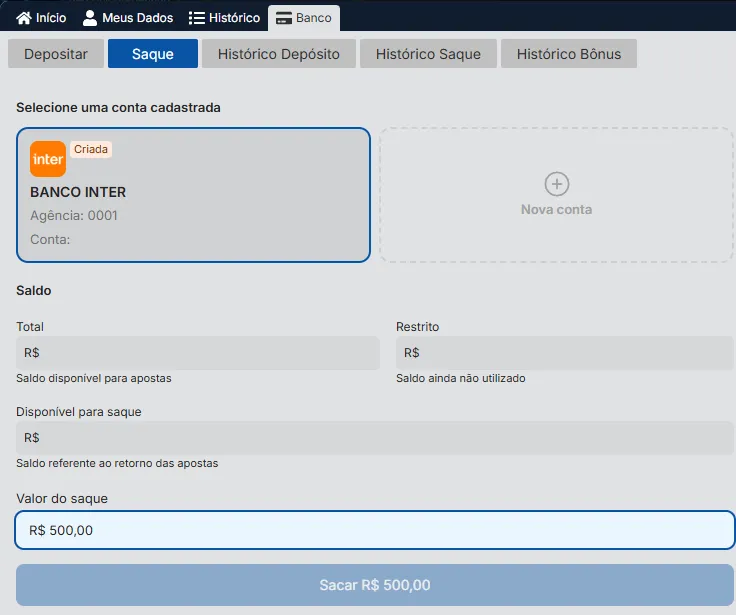Click the Criada status badge

pos(91,149)
